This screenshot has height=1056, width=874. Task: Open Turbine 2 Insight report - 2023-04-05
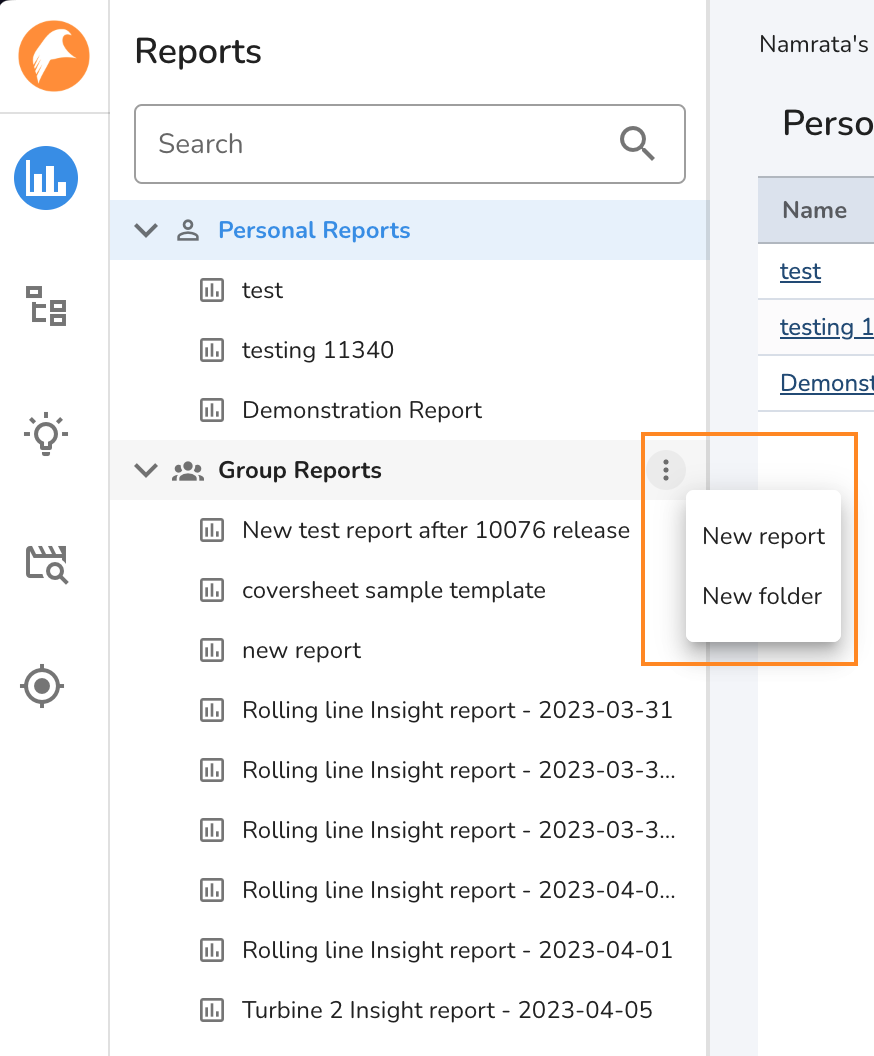447,1010
